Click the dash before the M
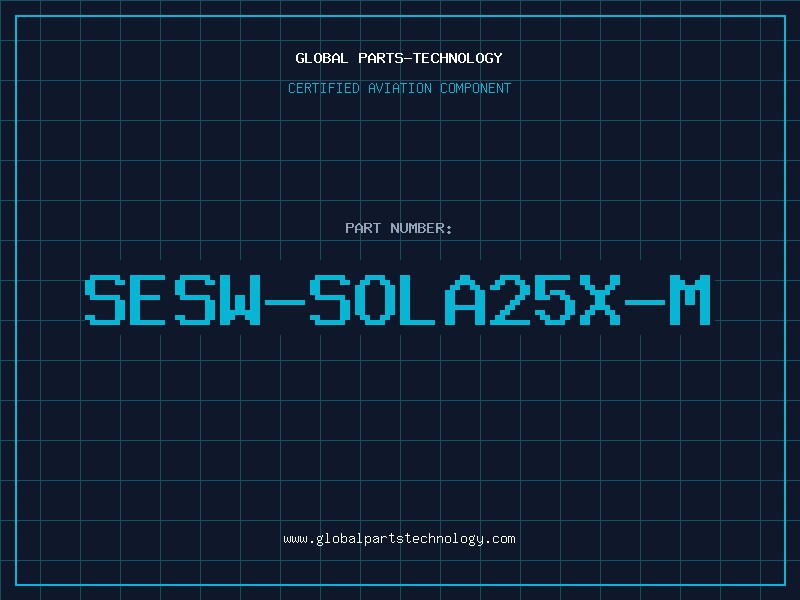The image size is (800, 600). coord(645,302)
